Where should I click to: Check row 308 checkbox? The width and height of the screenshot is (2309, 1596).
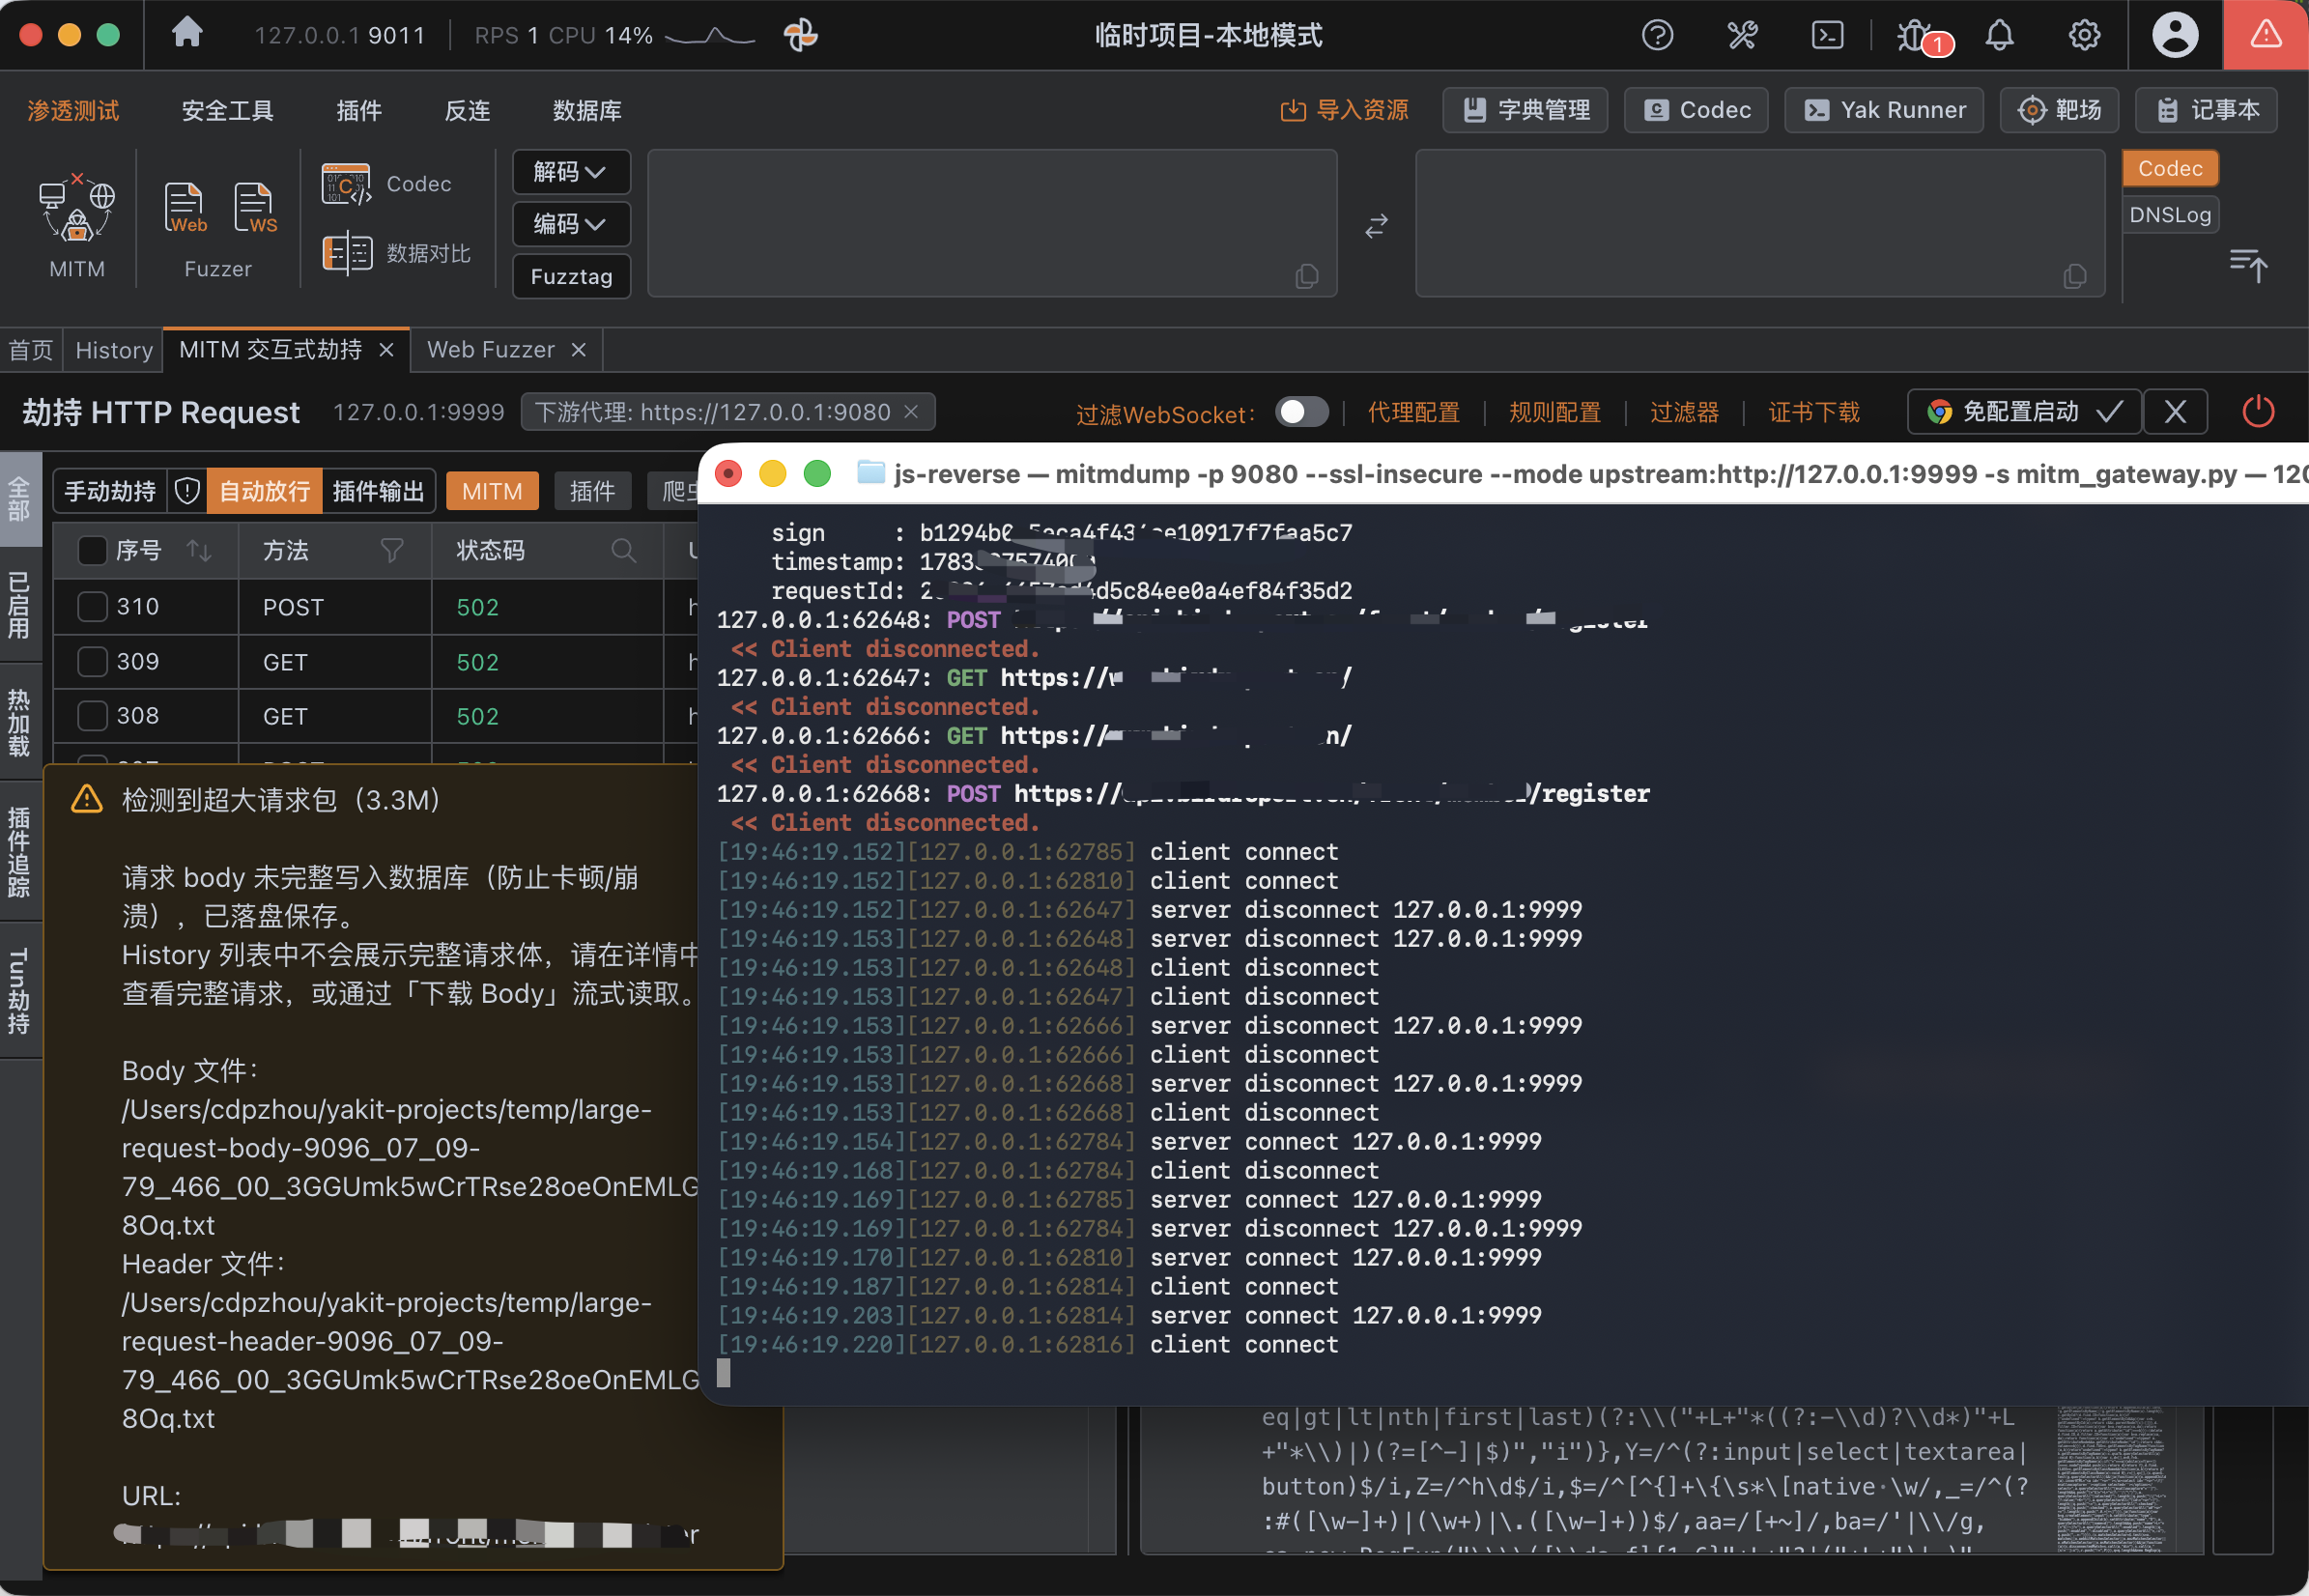(x=92, y=715)
